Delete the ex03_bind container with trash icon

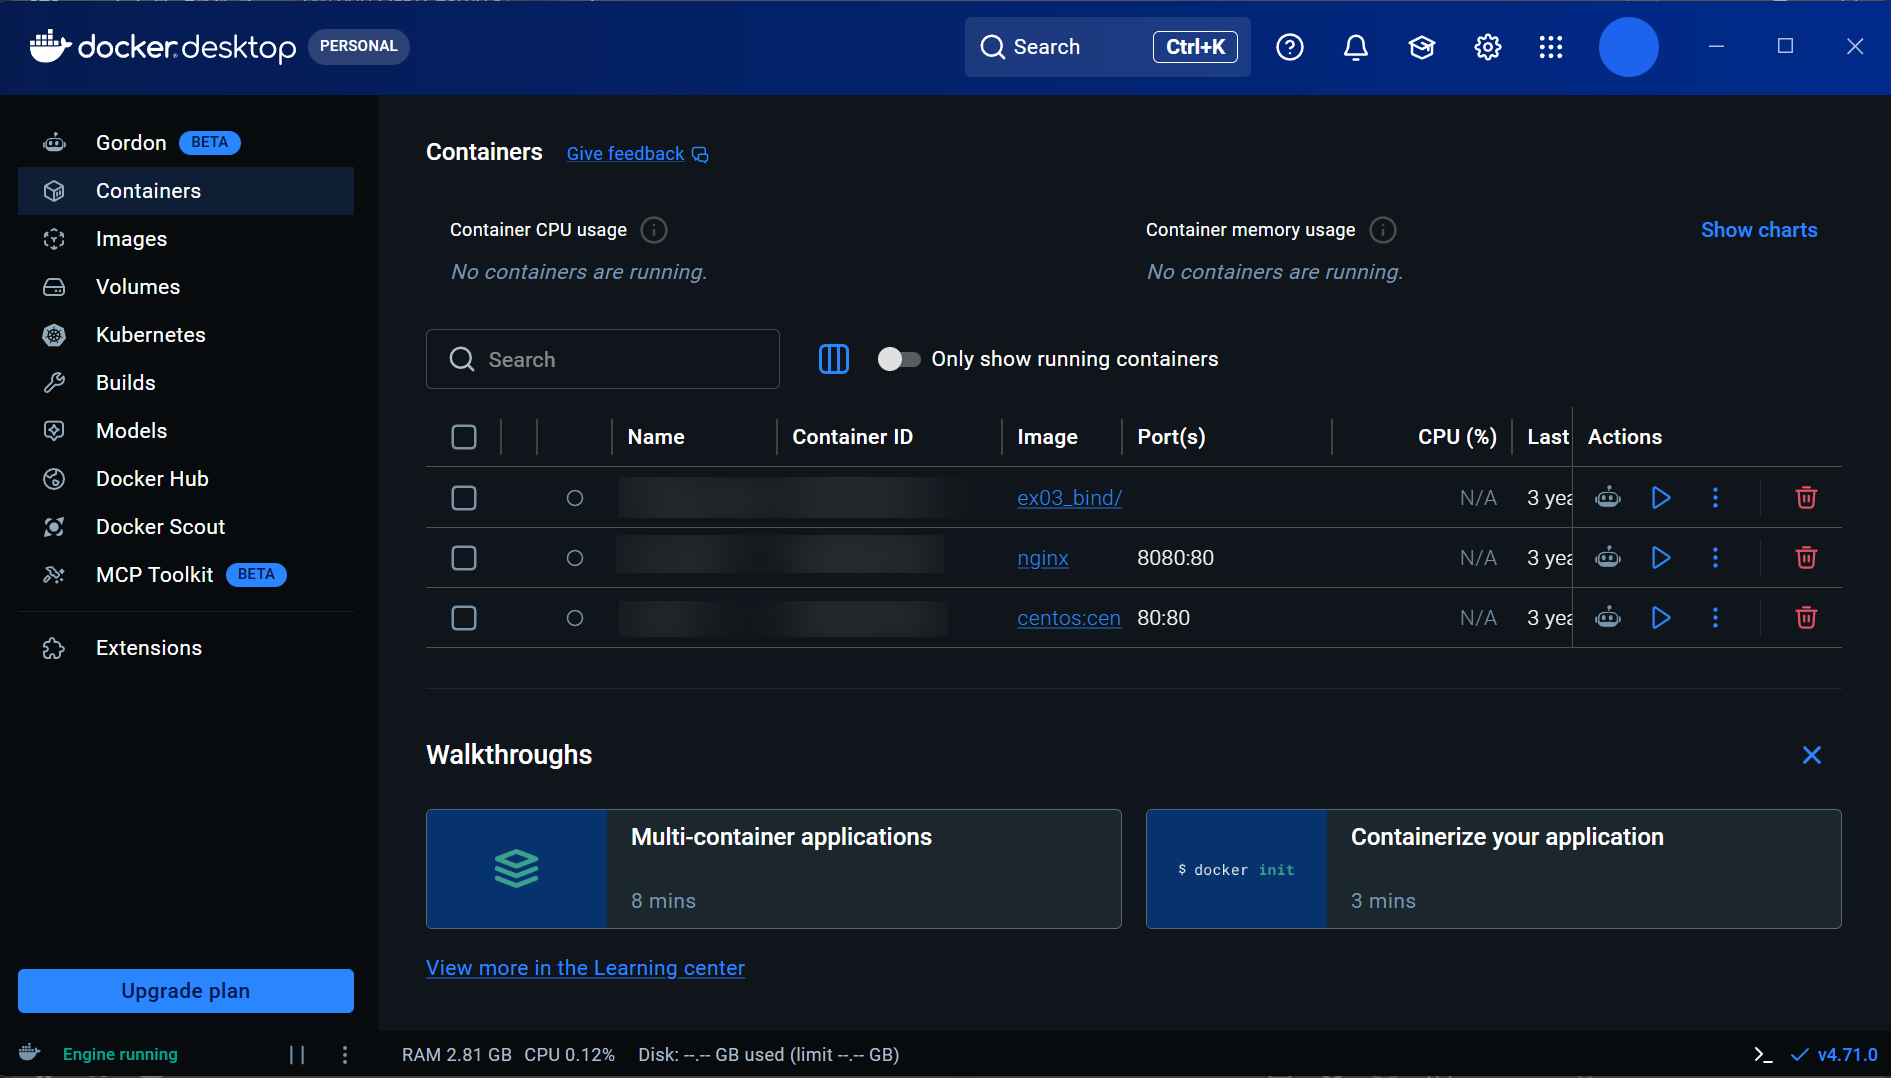pyautogui.click(x=1806, y=498)
